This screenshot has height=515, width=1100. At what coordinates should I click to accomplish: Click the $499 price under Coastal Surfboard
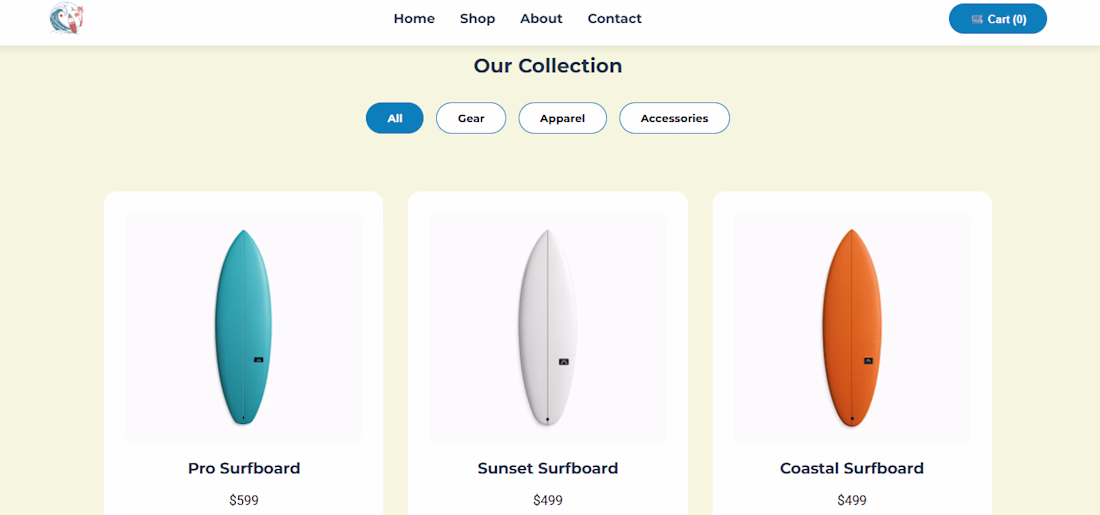coord(852,500)
